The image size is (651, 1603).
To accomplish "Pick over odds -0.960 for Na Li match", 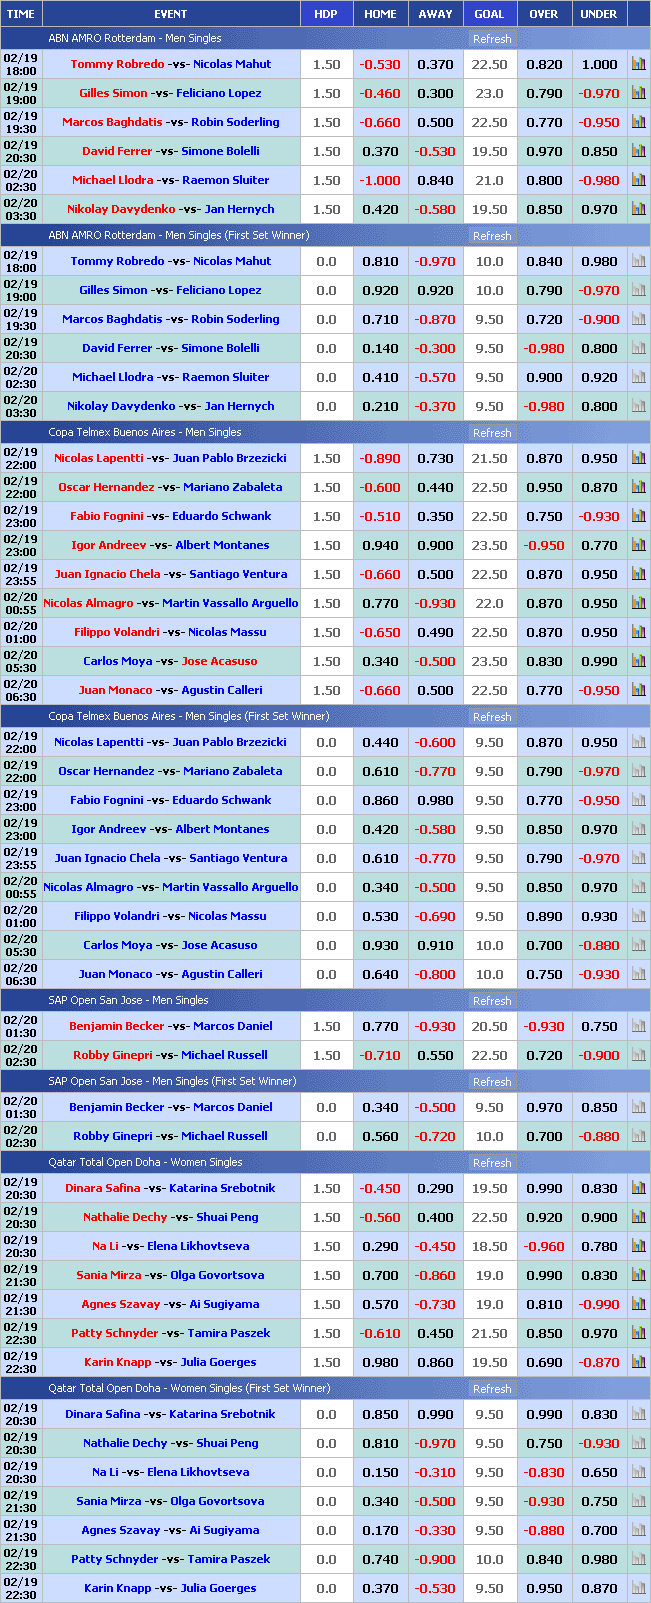I will point(544,1246).
